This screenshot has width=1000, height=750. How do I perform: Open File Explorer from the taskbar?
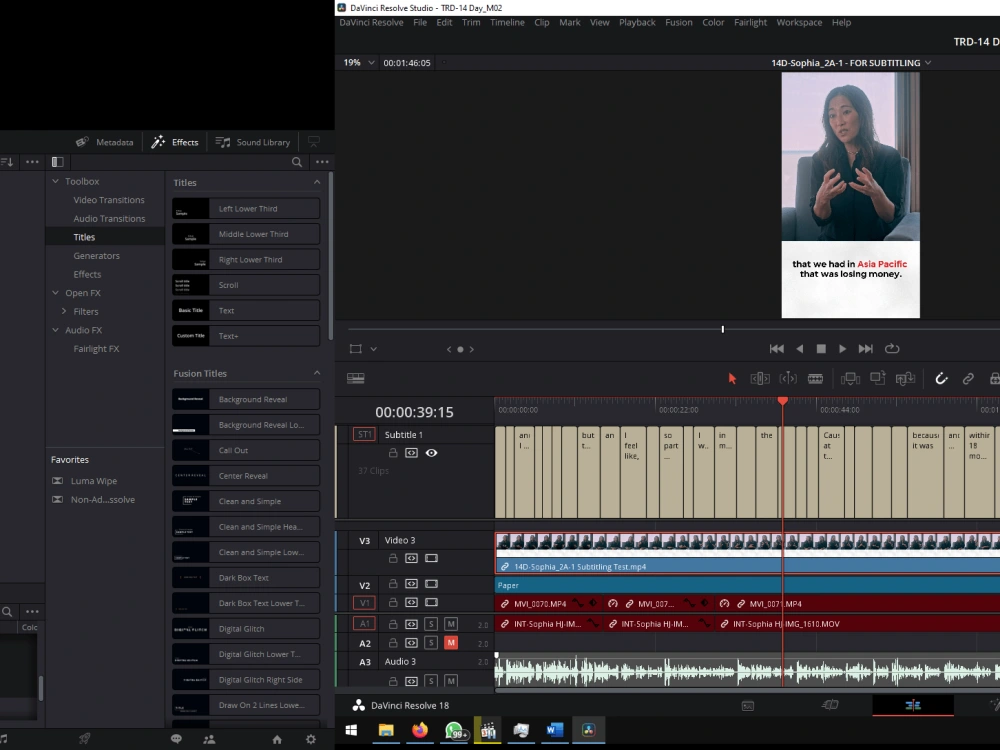click(x=386, y=730)
